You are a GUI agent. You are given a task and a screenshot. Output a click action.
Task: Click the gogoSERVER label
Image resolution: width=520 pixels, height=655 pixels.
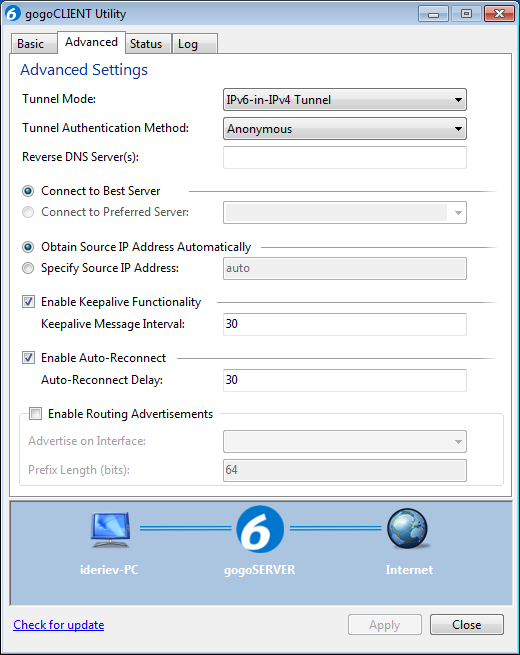coord(260,570)
